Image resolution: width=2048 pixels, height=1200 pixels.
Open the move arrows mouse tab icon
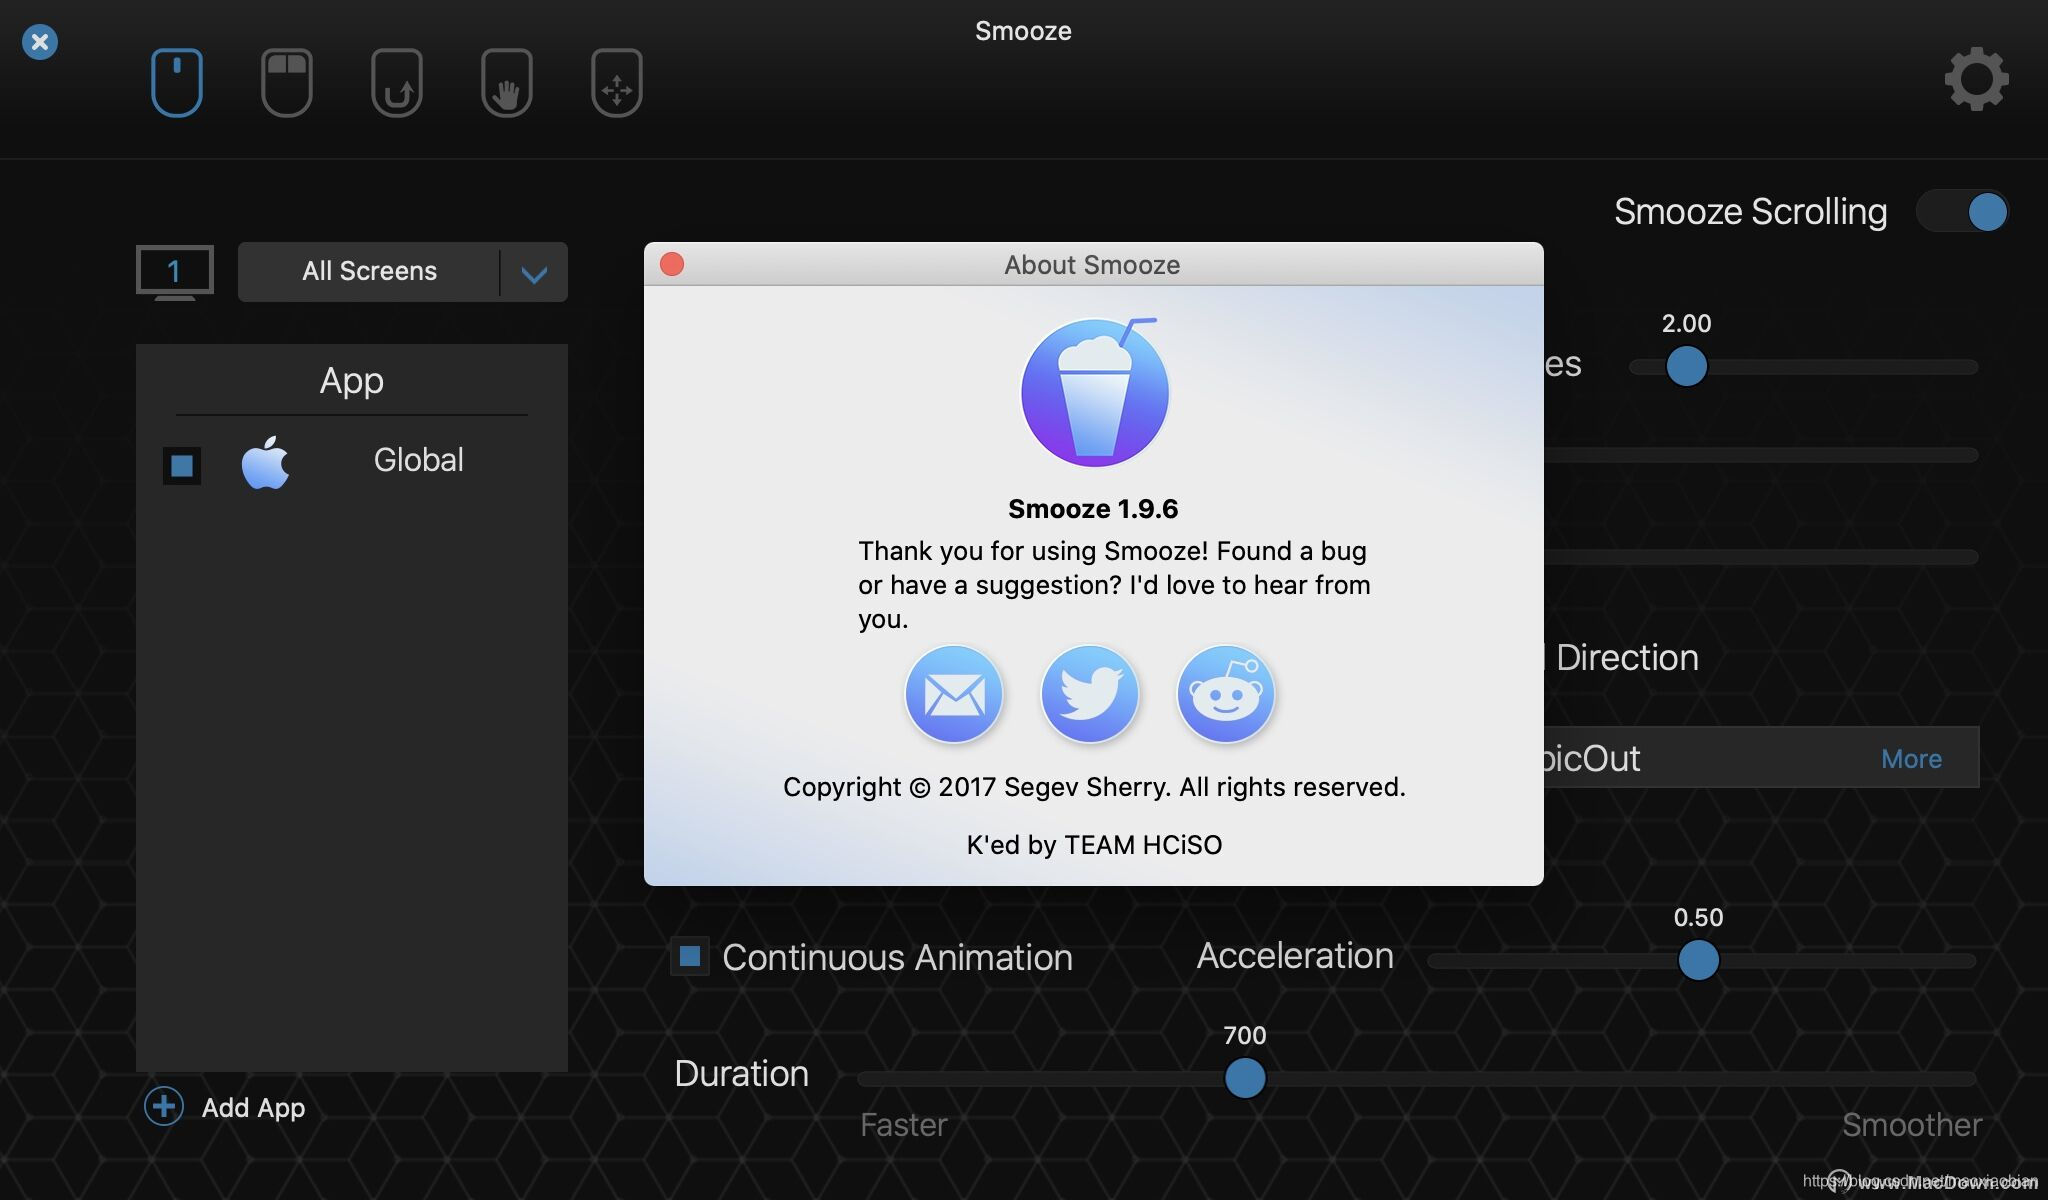(617, 83)
